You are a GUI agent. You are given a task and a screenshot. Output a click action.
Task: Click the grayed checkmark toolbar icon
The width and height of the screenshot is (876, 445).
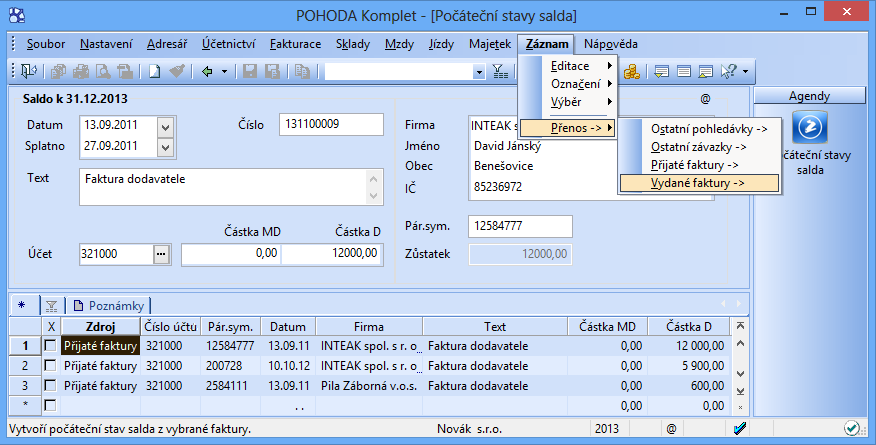pyautogui.click(x=177, y=71)
